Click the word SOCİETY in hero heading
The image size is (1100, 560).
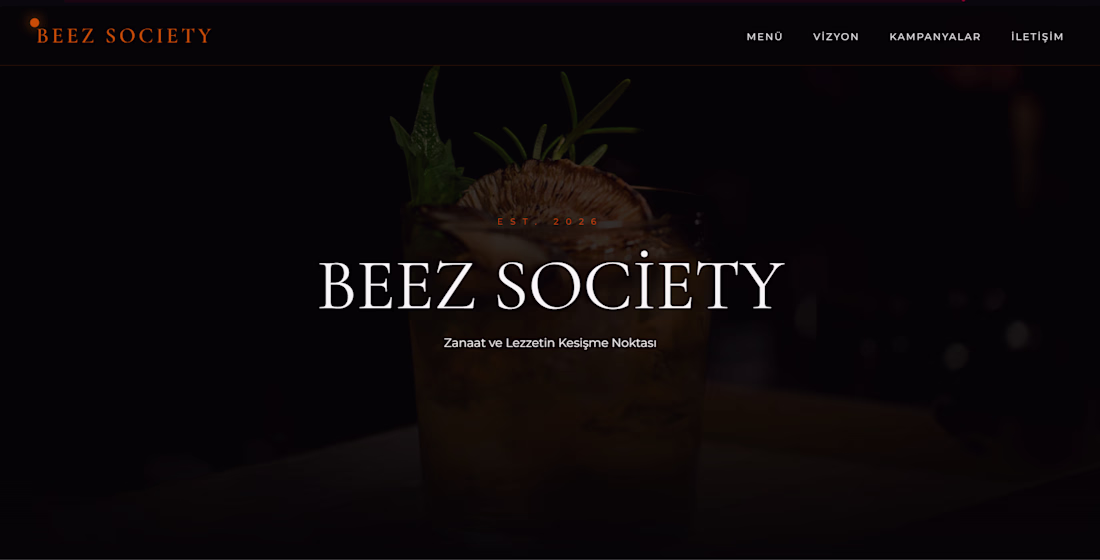click(640, 281)
